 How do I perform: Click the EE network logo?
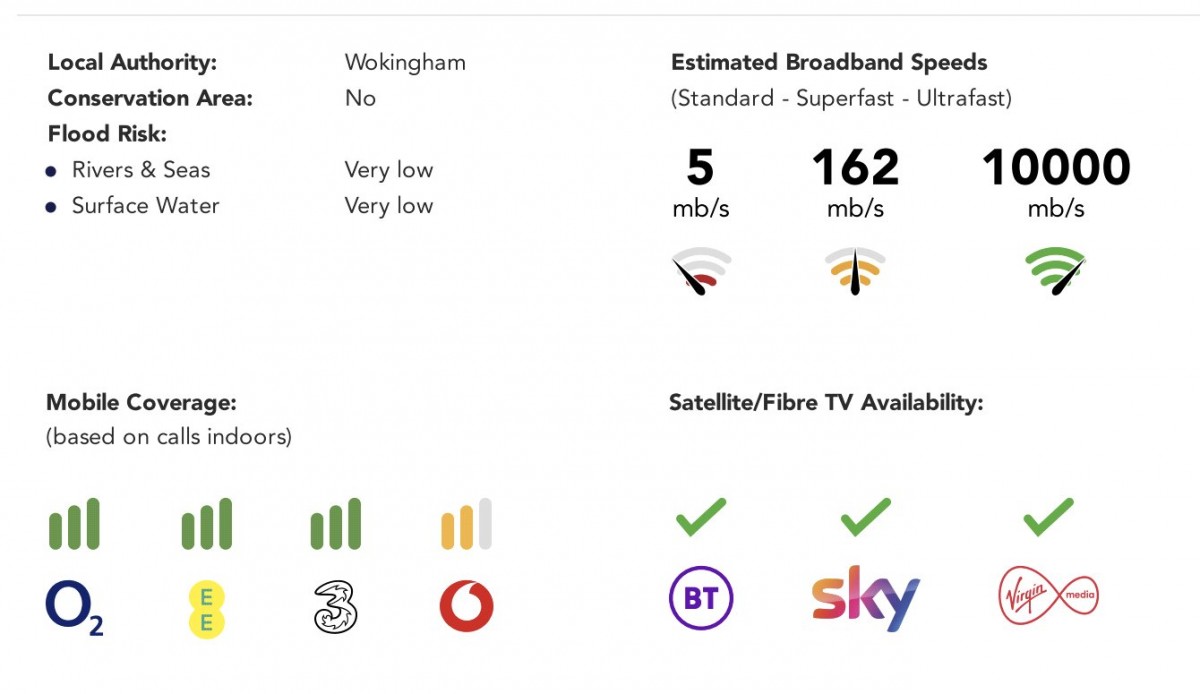pyautogui.click(x=207, y=608)
